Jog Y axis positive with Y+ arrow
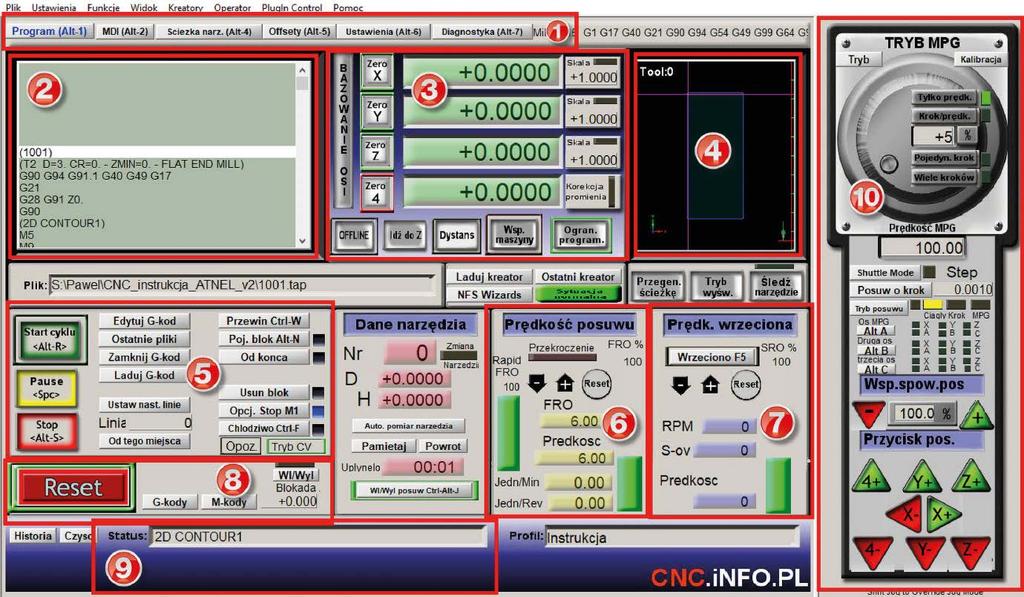Viewport: 1024px width, 597px height. click(921, 478)
